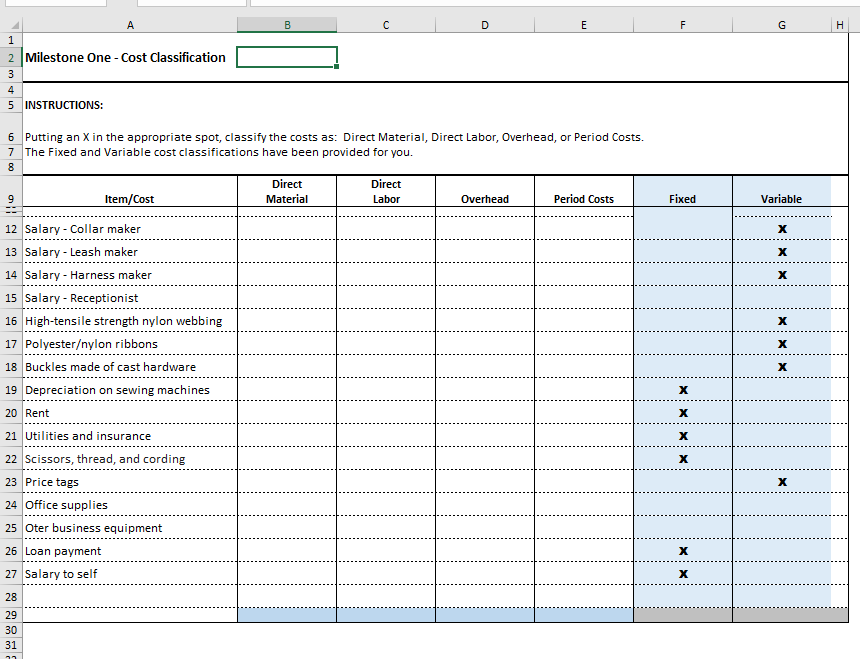
Task: Select row 20 header
Action: tap(11, 413)
